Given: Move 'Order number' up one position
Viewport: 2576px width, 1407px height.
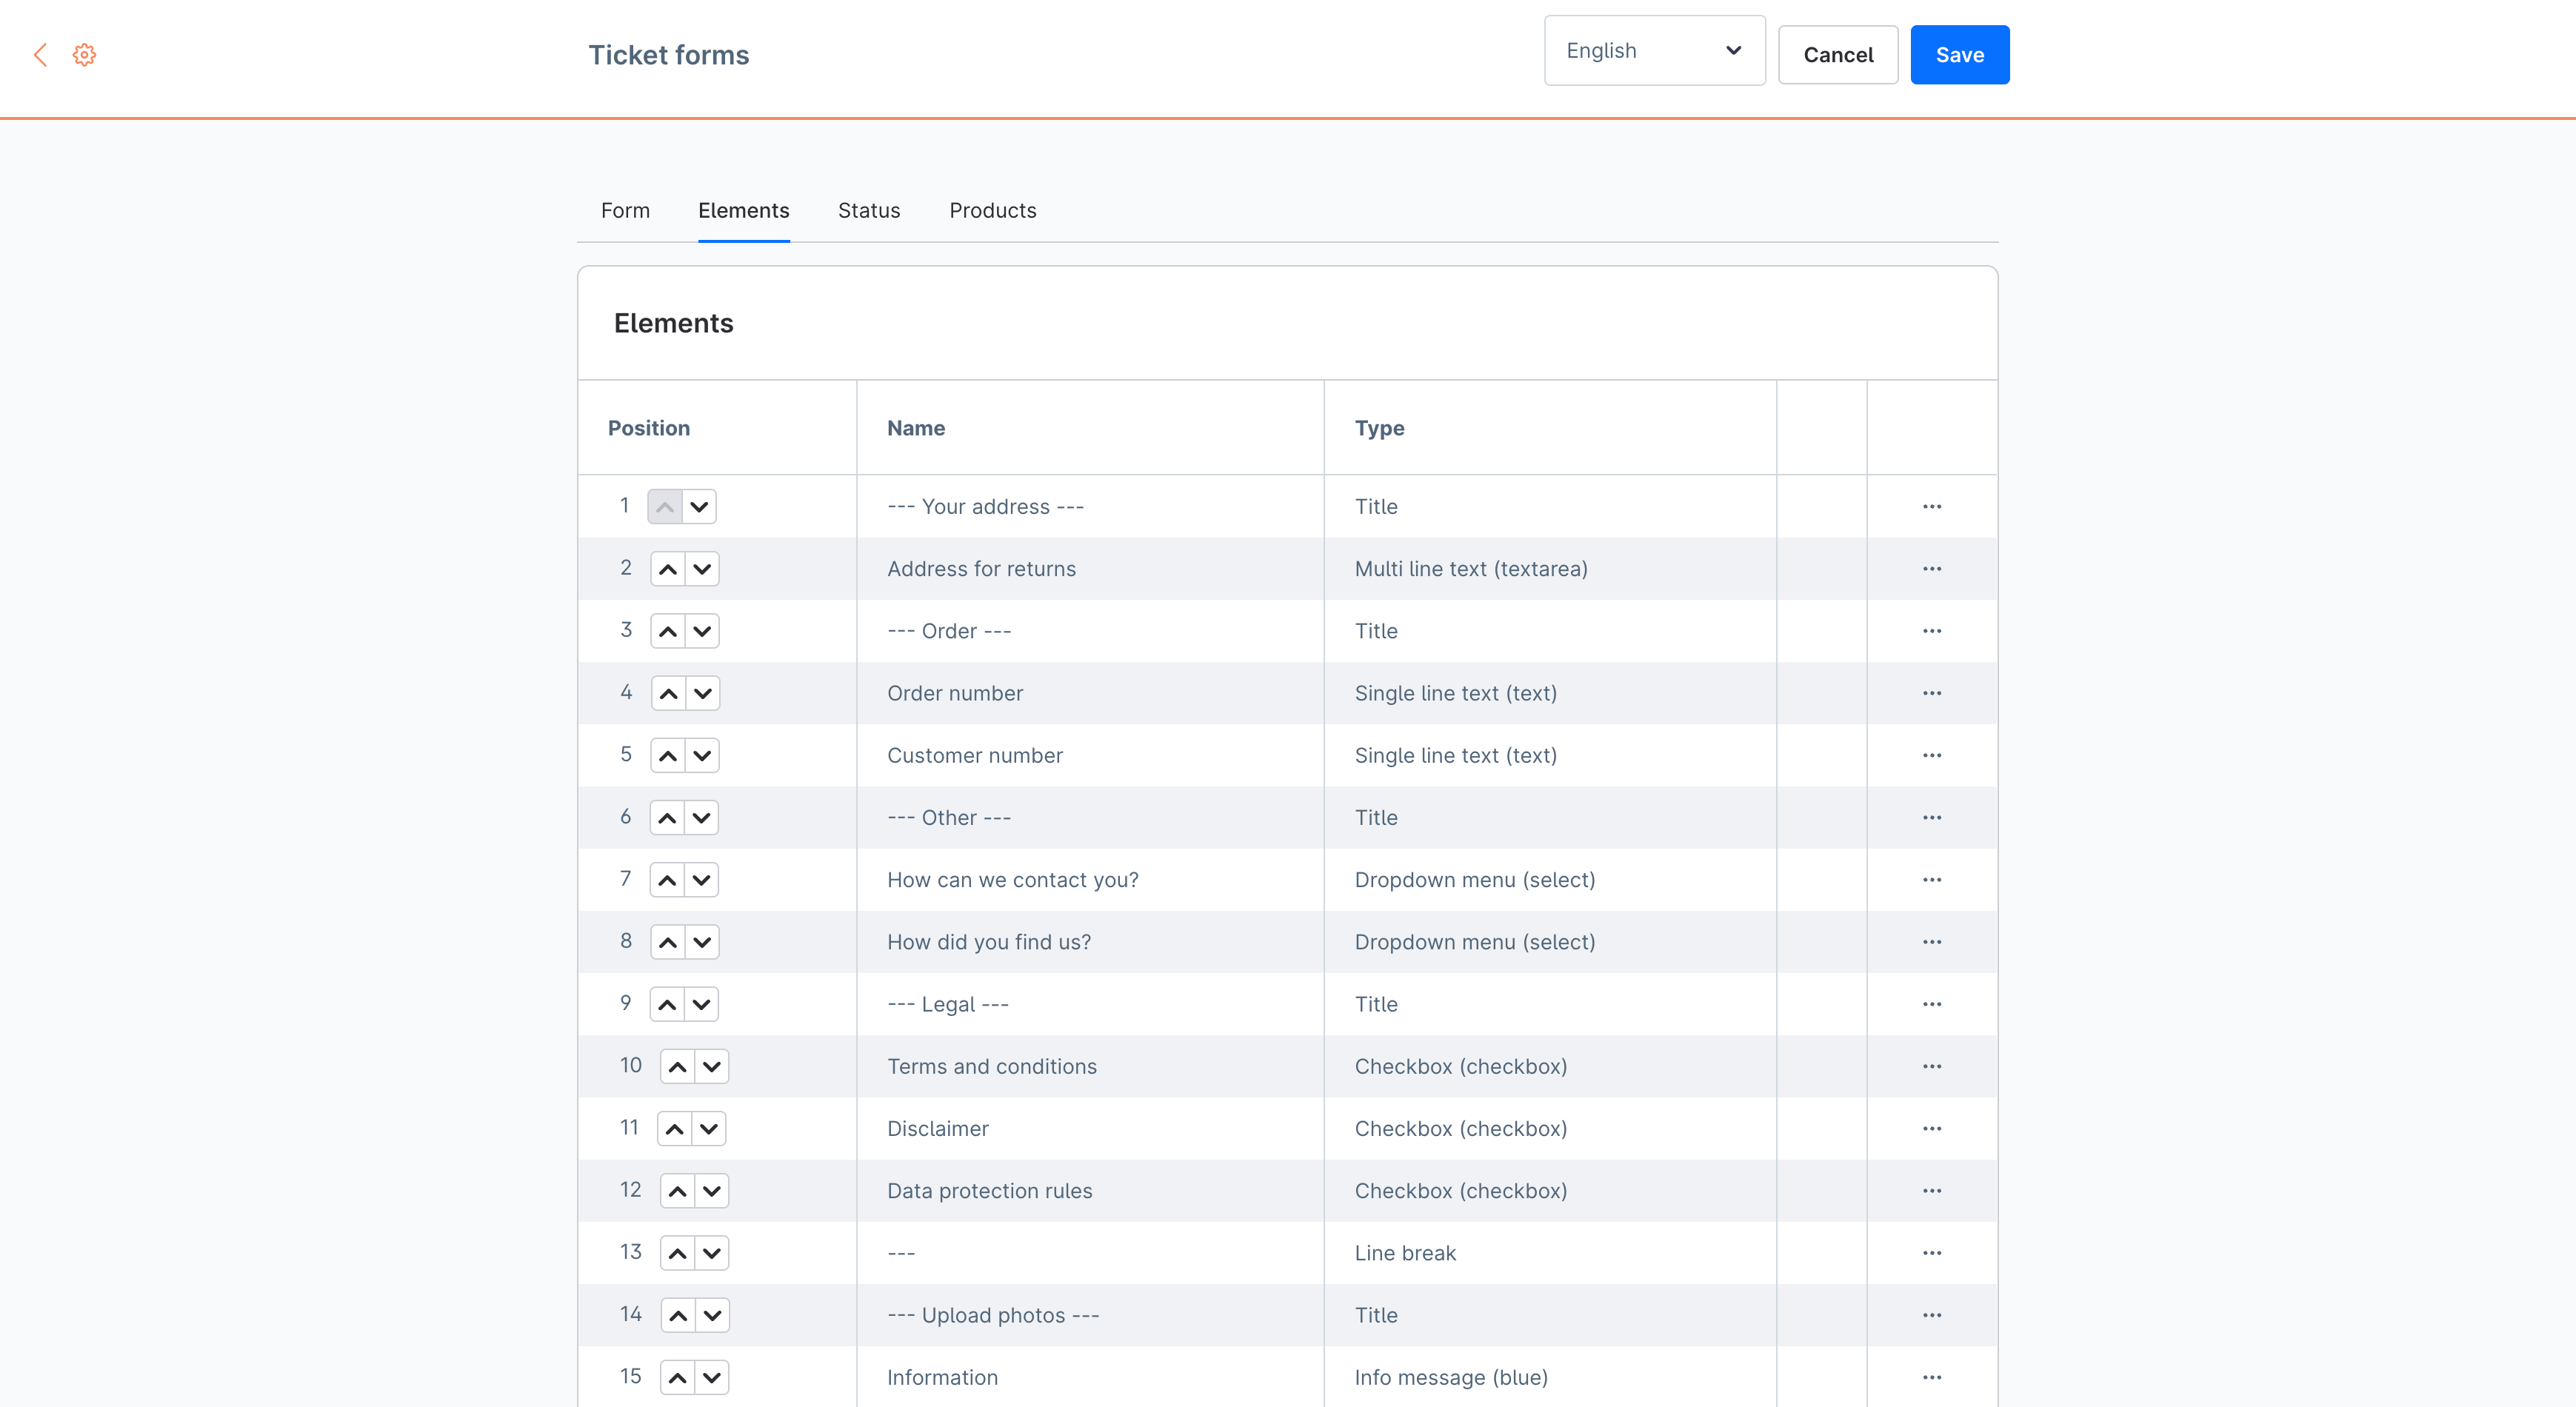Looking at the screenshot, I should click(x=669, y=693).
